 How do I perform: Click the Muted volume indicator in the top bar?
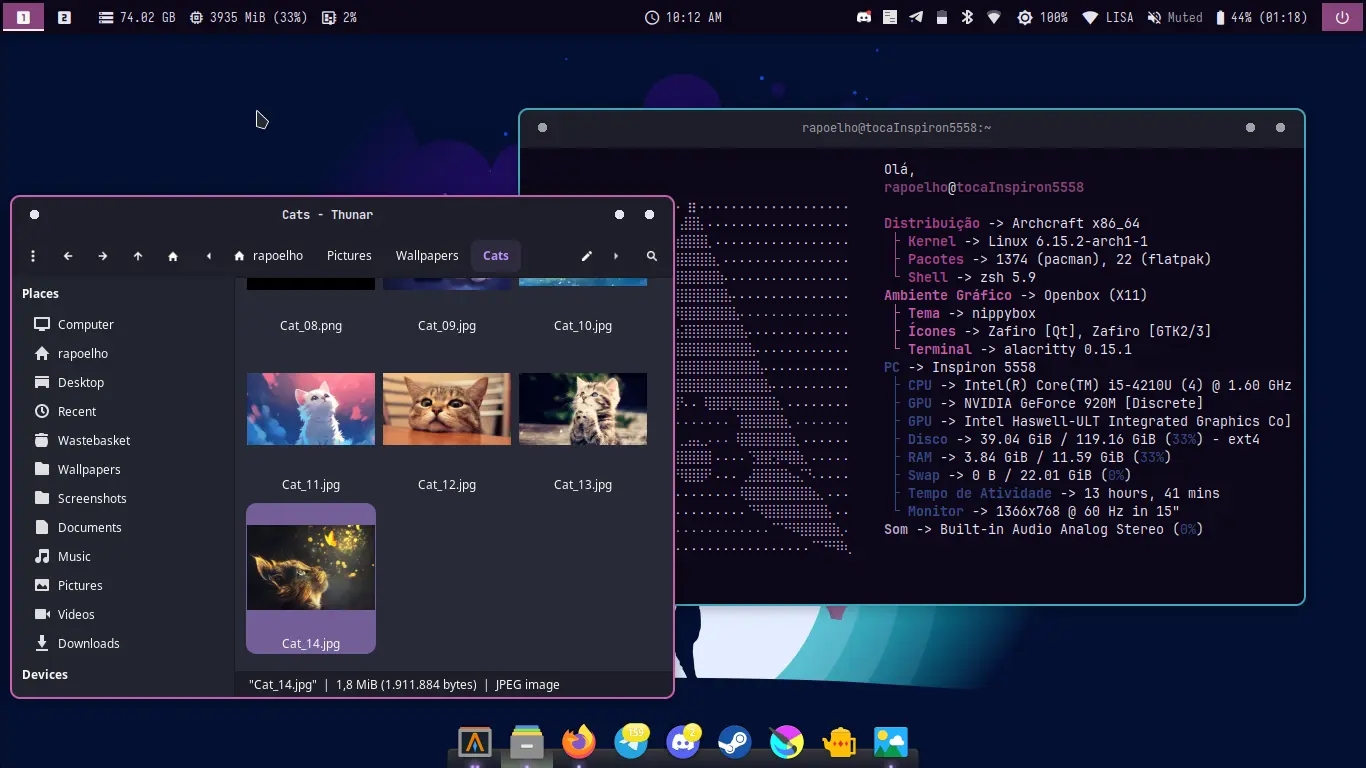1175,17
